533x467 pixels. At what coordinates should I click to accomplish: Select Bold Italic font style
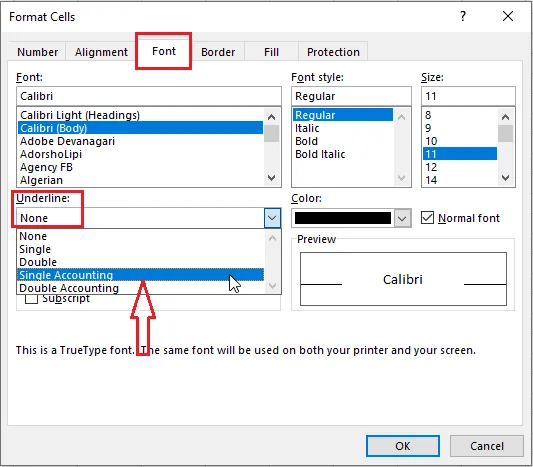tap(343, 154)
